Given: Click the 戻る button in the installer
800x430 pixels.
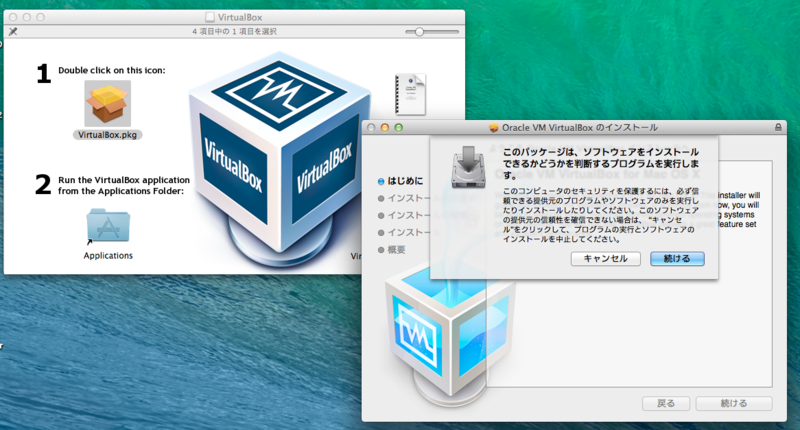Looking at the screenshot, I should 666,403.
